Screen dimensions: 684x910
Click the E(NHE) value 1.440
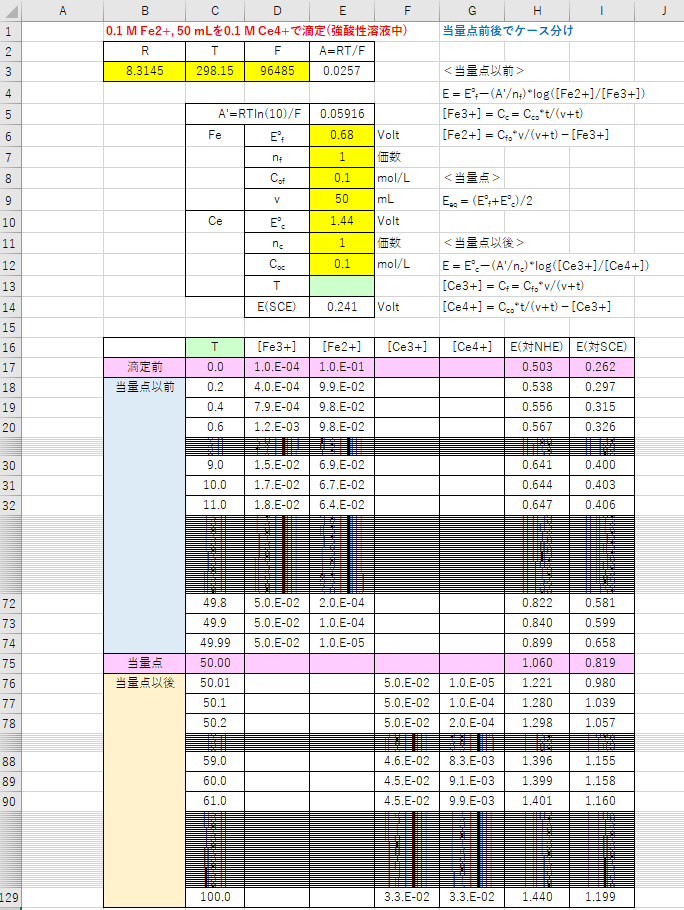[x=537, y=897]
